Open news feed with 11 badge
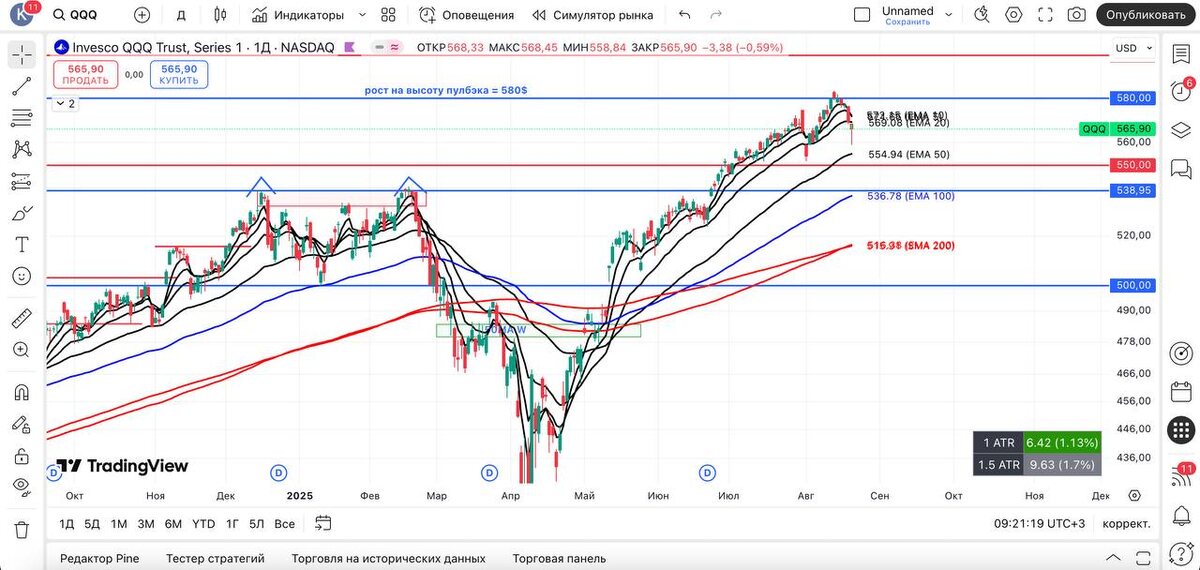Image resolution: width=1200 pixels, height=570 pixels. [x=1181, y=477]
